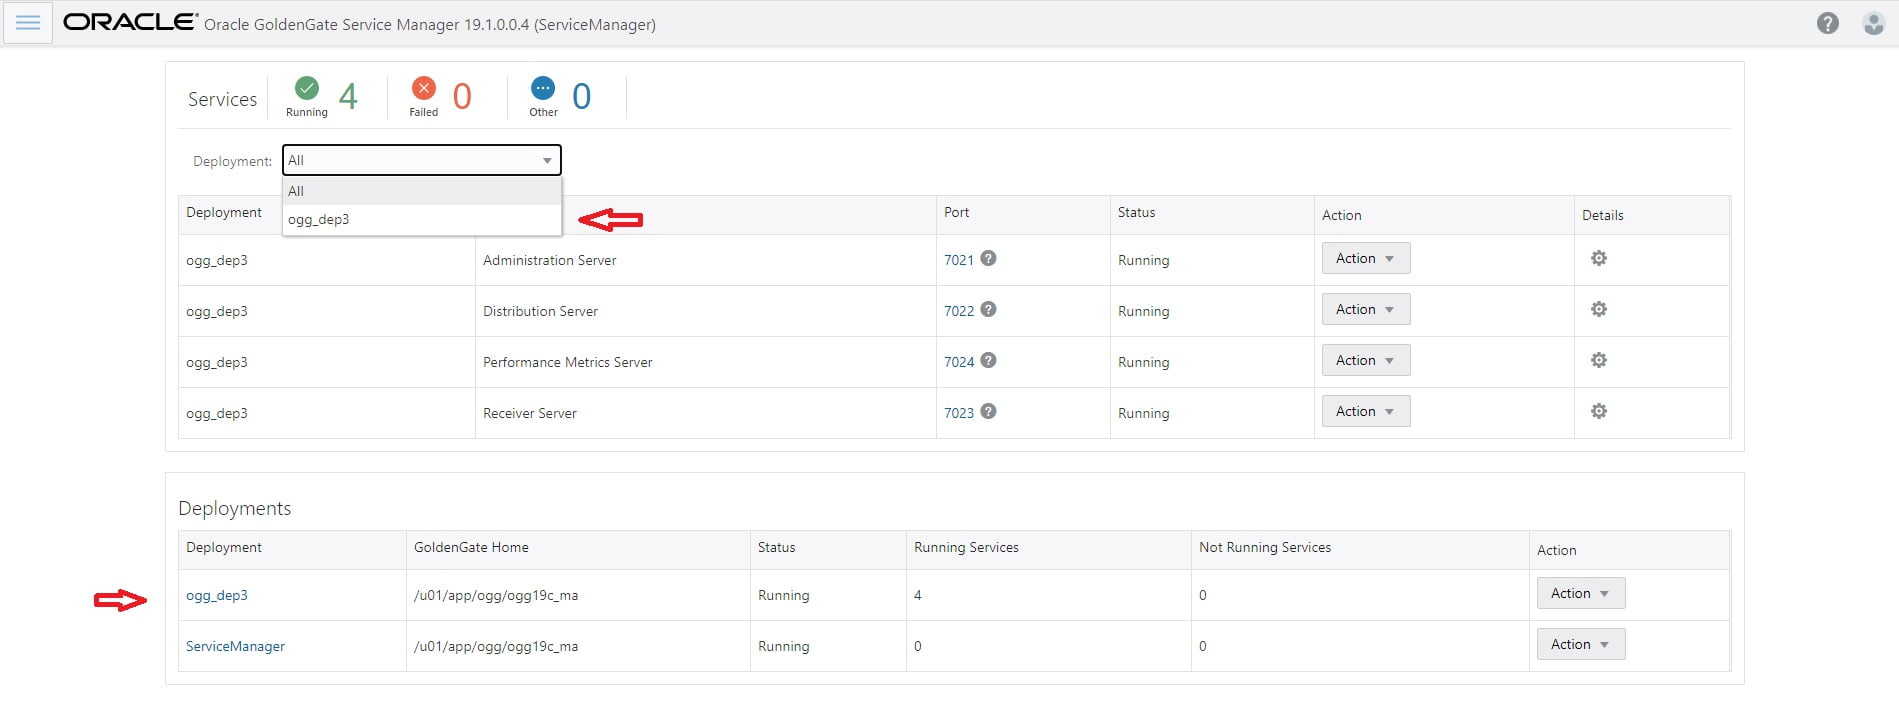The image size is (1899, 713).
Task: Click the GoldenGate Home column header
Action: point(471,547)
